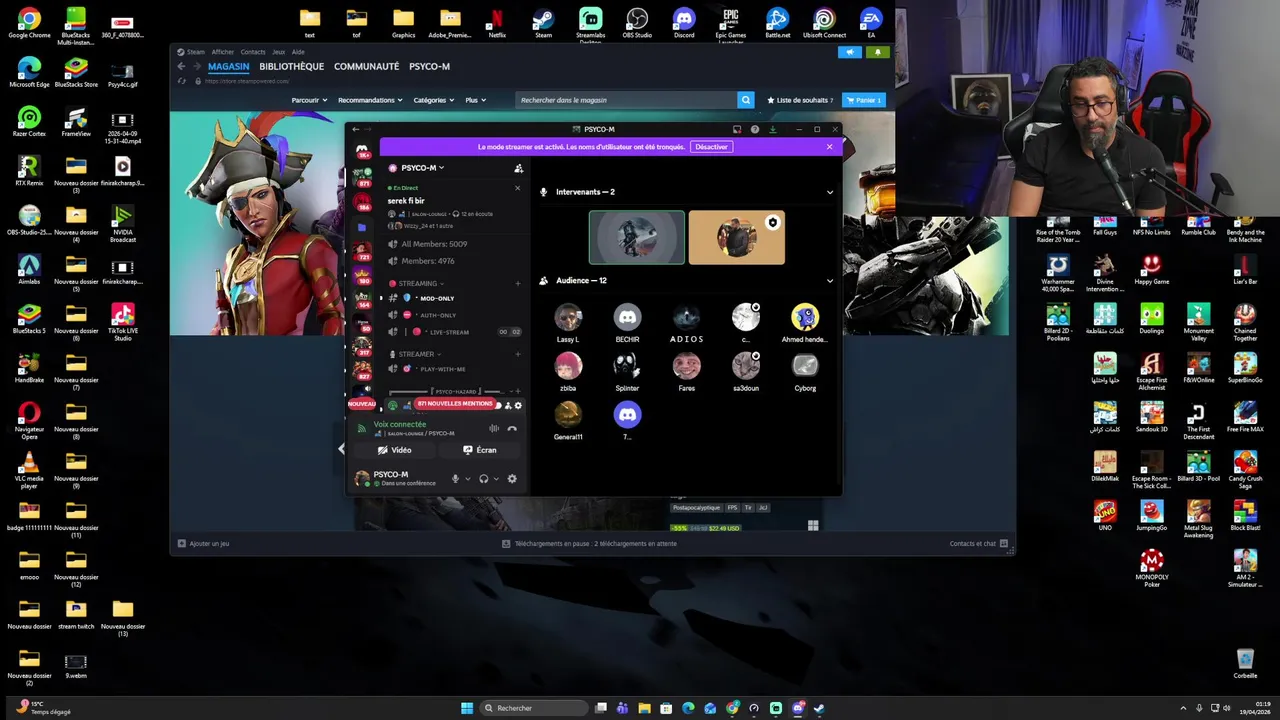Screen dimensions: 1280x720
Task: Open Steam Catégories dropdown
Action: [433, 100]
